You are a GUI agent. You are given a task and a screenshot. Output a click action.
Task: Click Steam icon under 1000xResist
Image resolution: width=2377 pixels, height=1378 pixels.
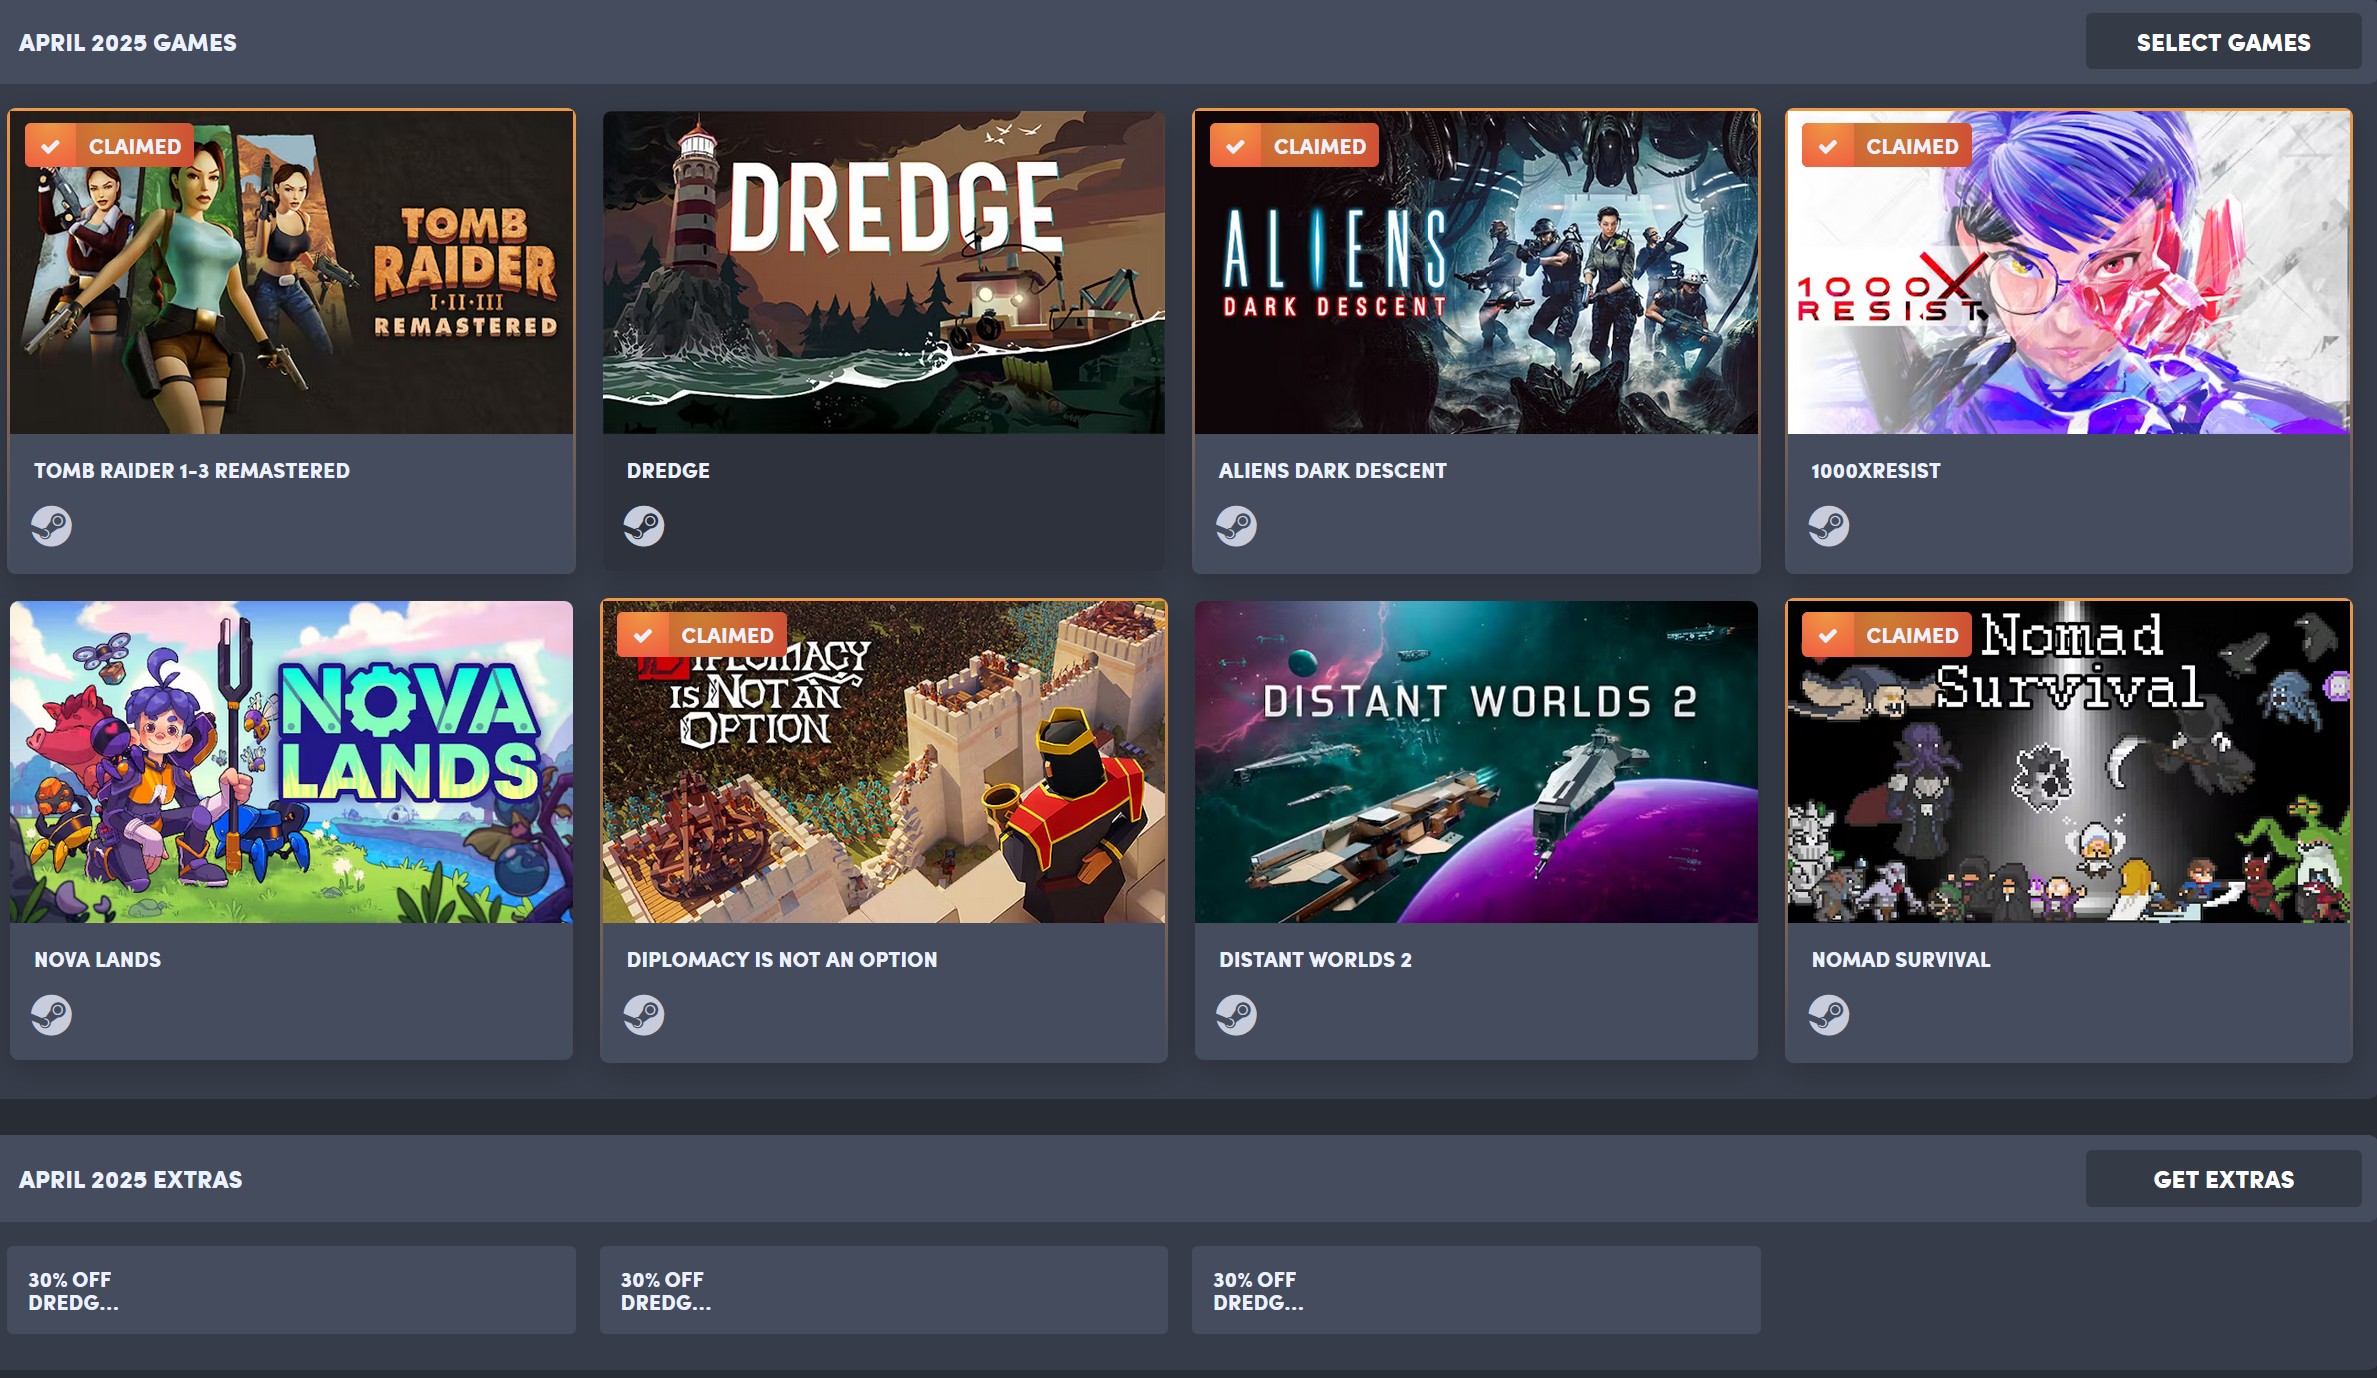pyautogui.click(x=1829, y=526)
